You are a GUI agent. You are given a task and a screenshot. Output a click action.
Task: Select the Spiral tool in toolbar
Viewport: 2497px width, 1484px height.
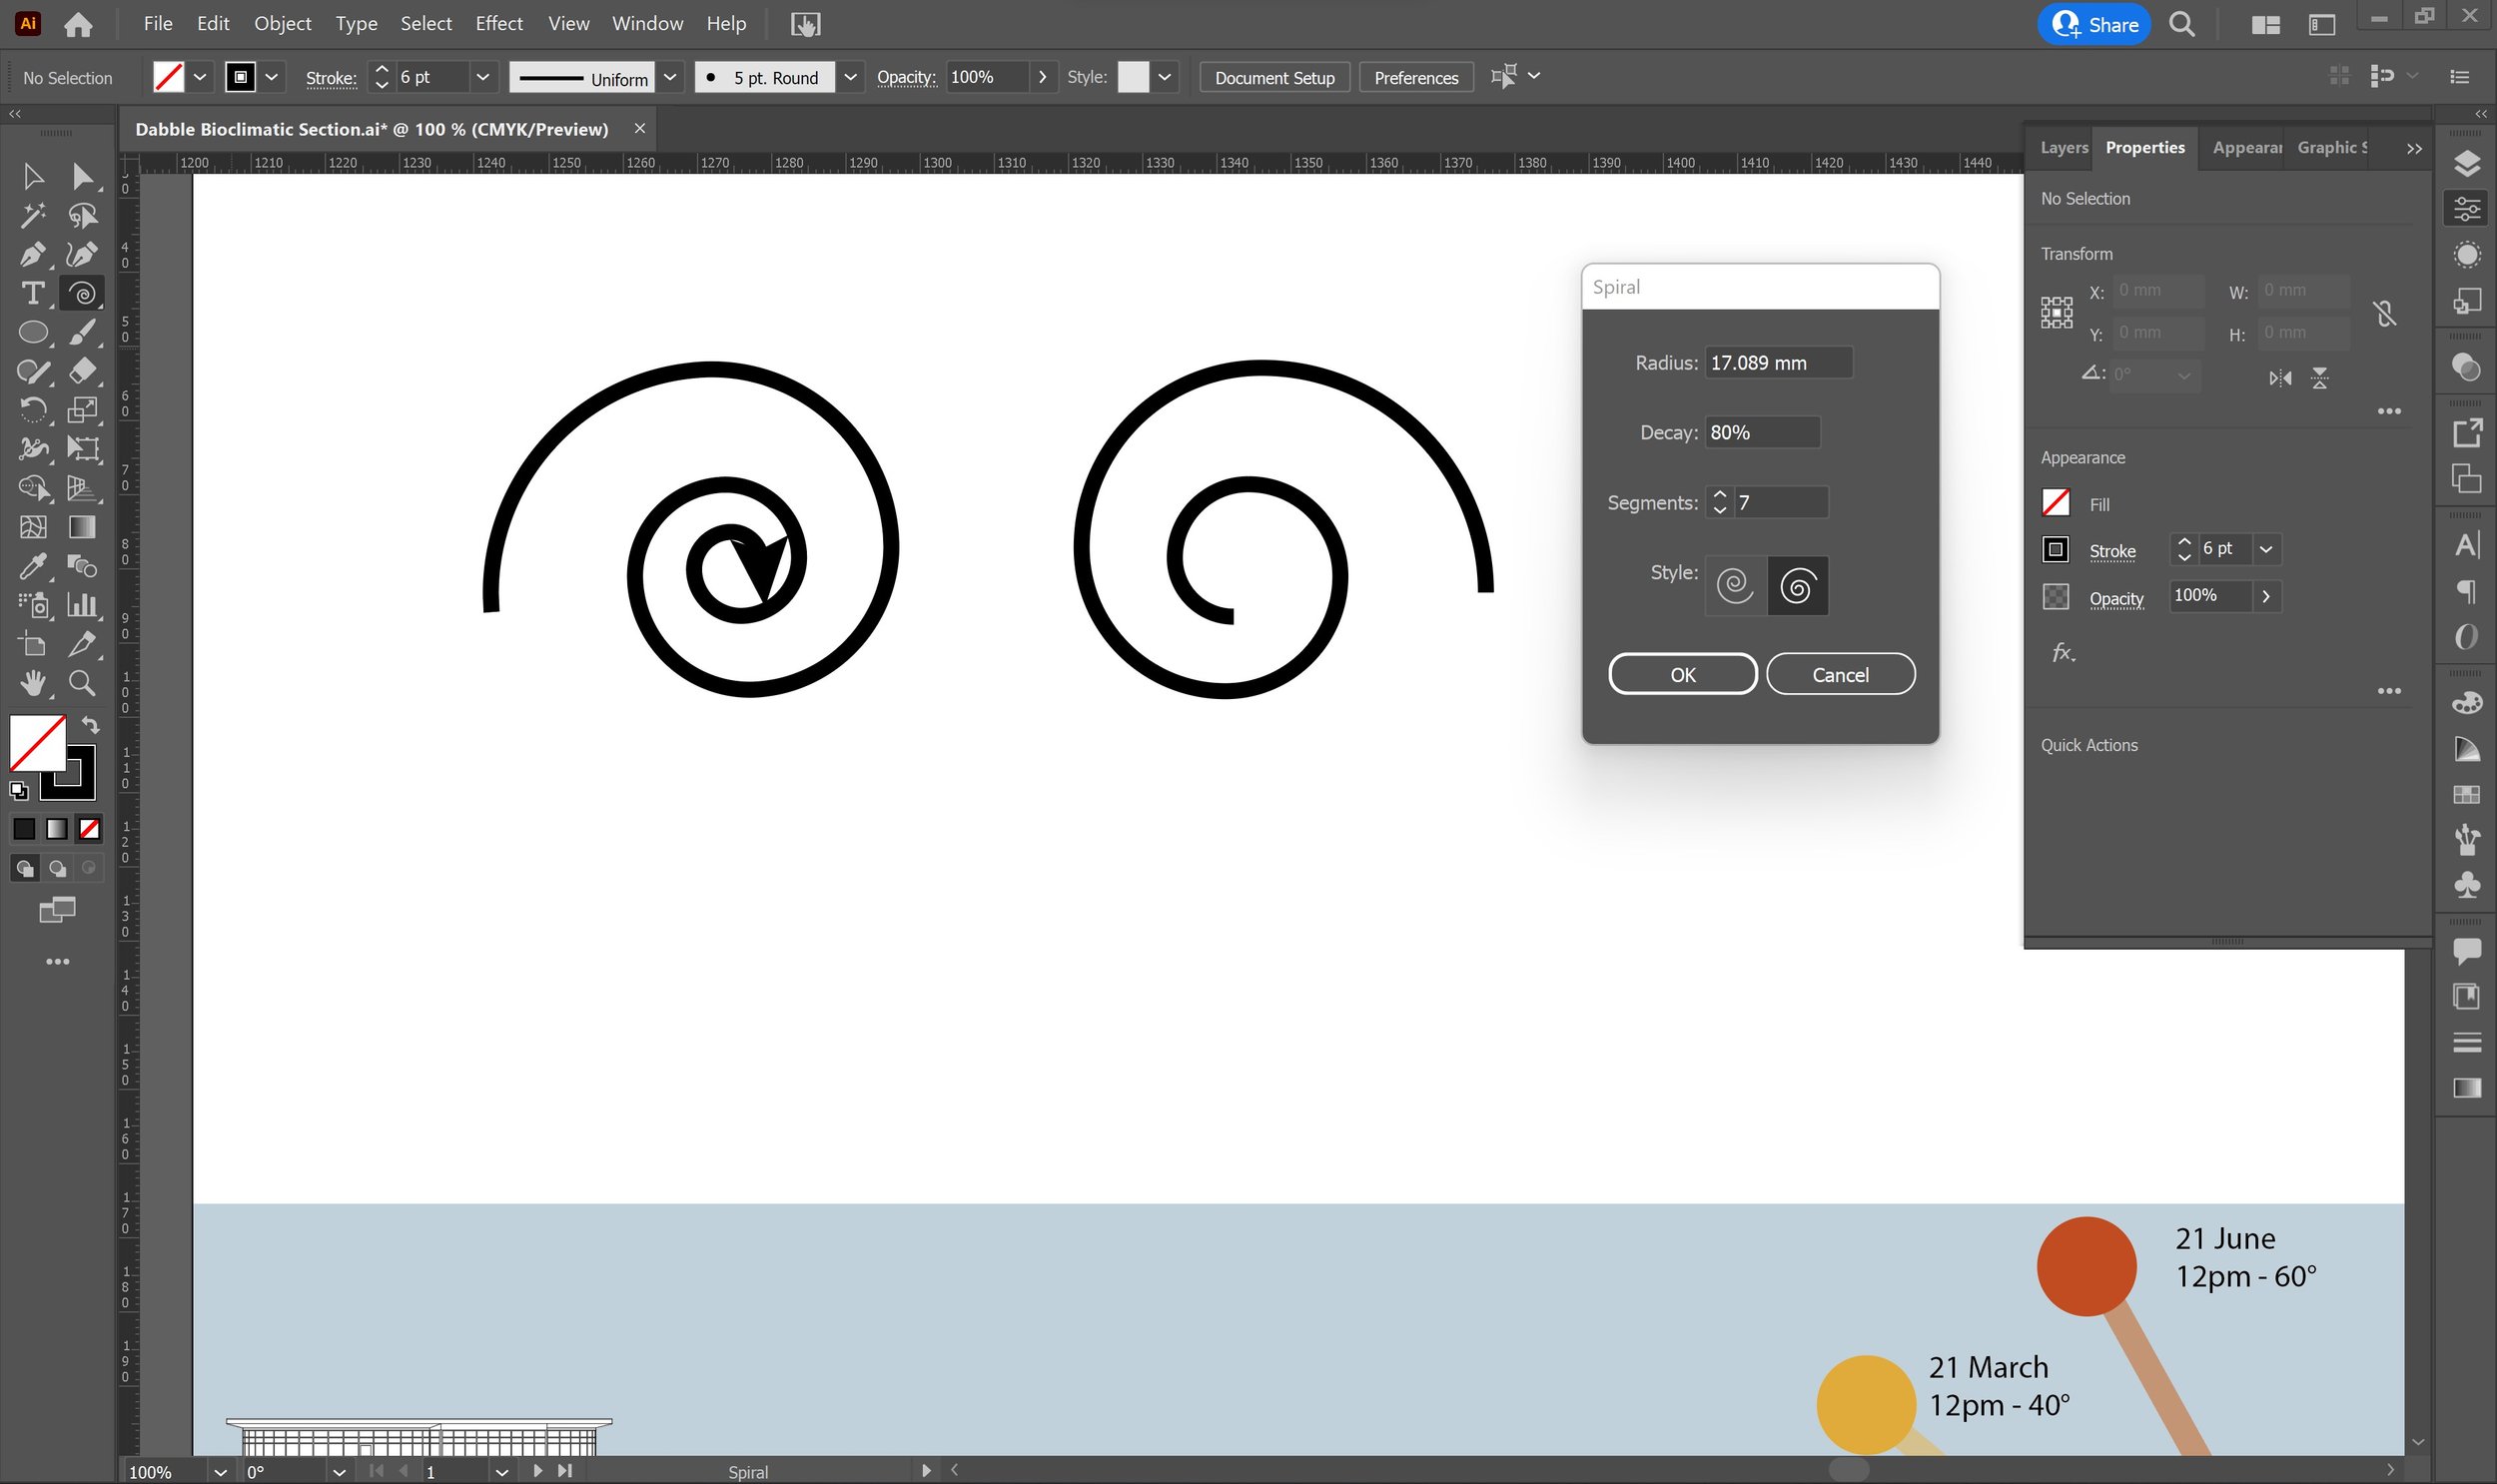pos(83,293)
